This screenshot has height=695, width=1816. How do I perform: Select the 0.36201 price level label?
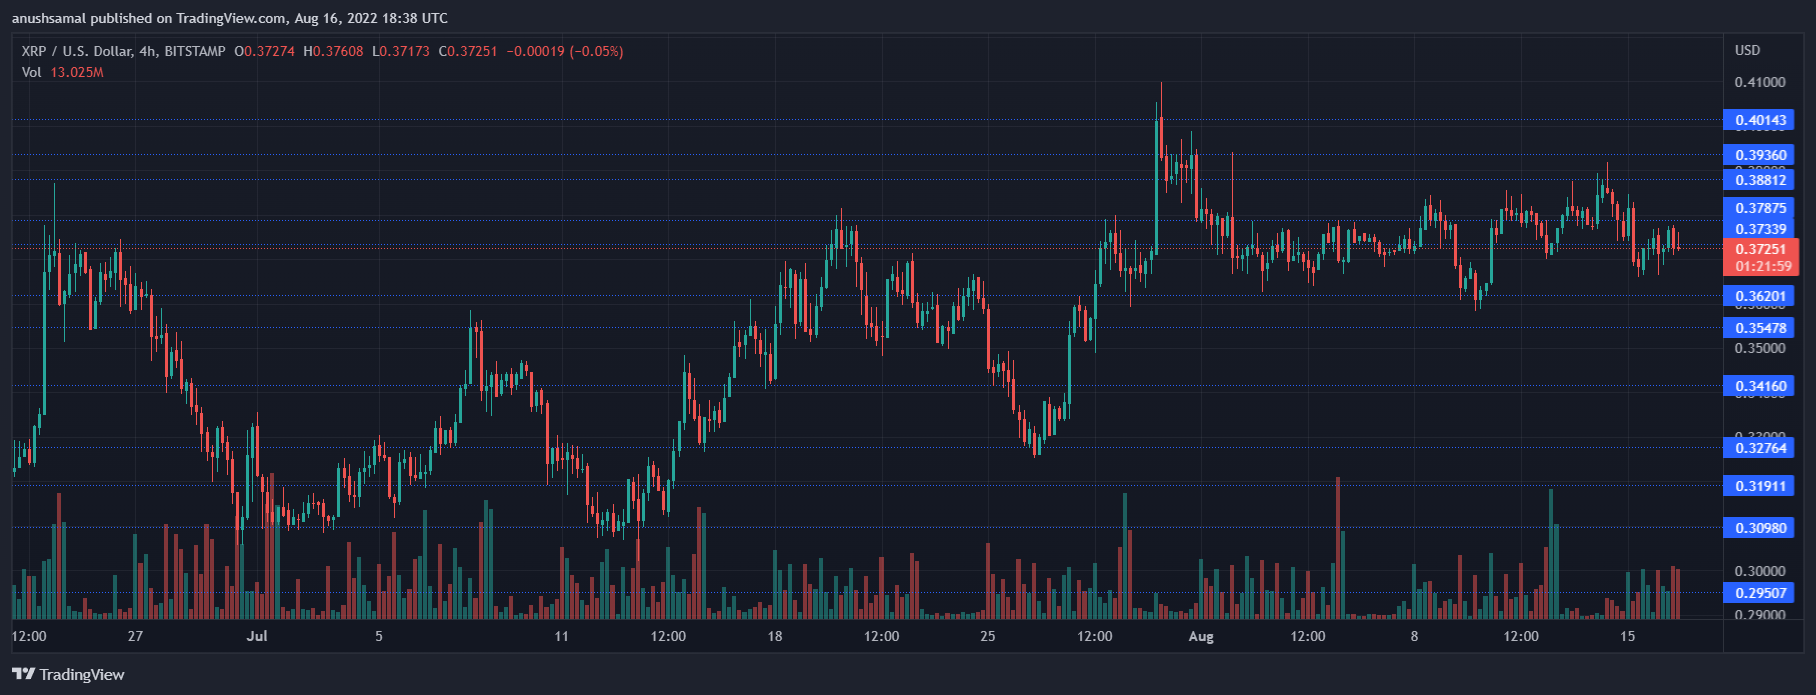[x=1760, y=296]
